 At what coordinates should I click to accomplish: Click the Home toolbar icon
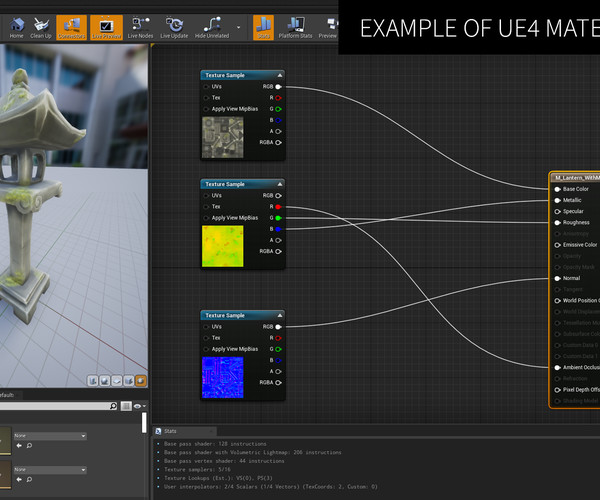(16, 26)
